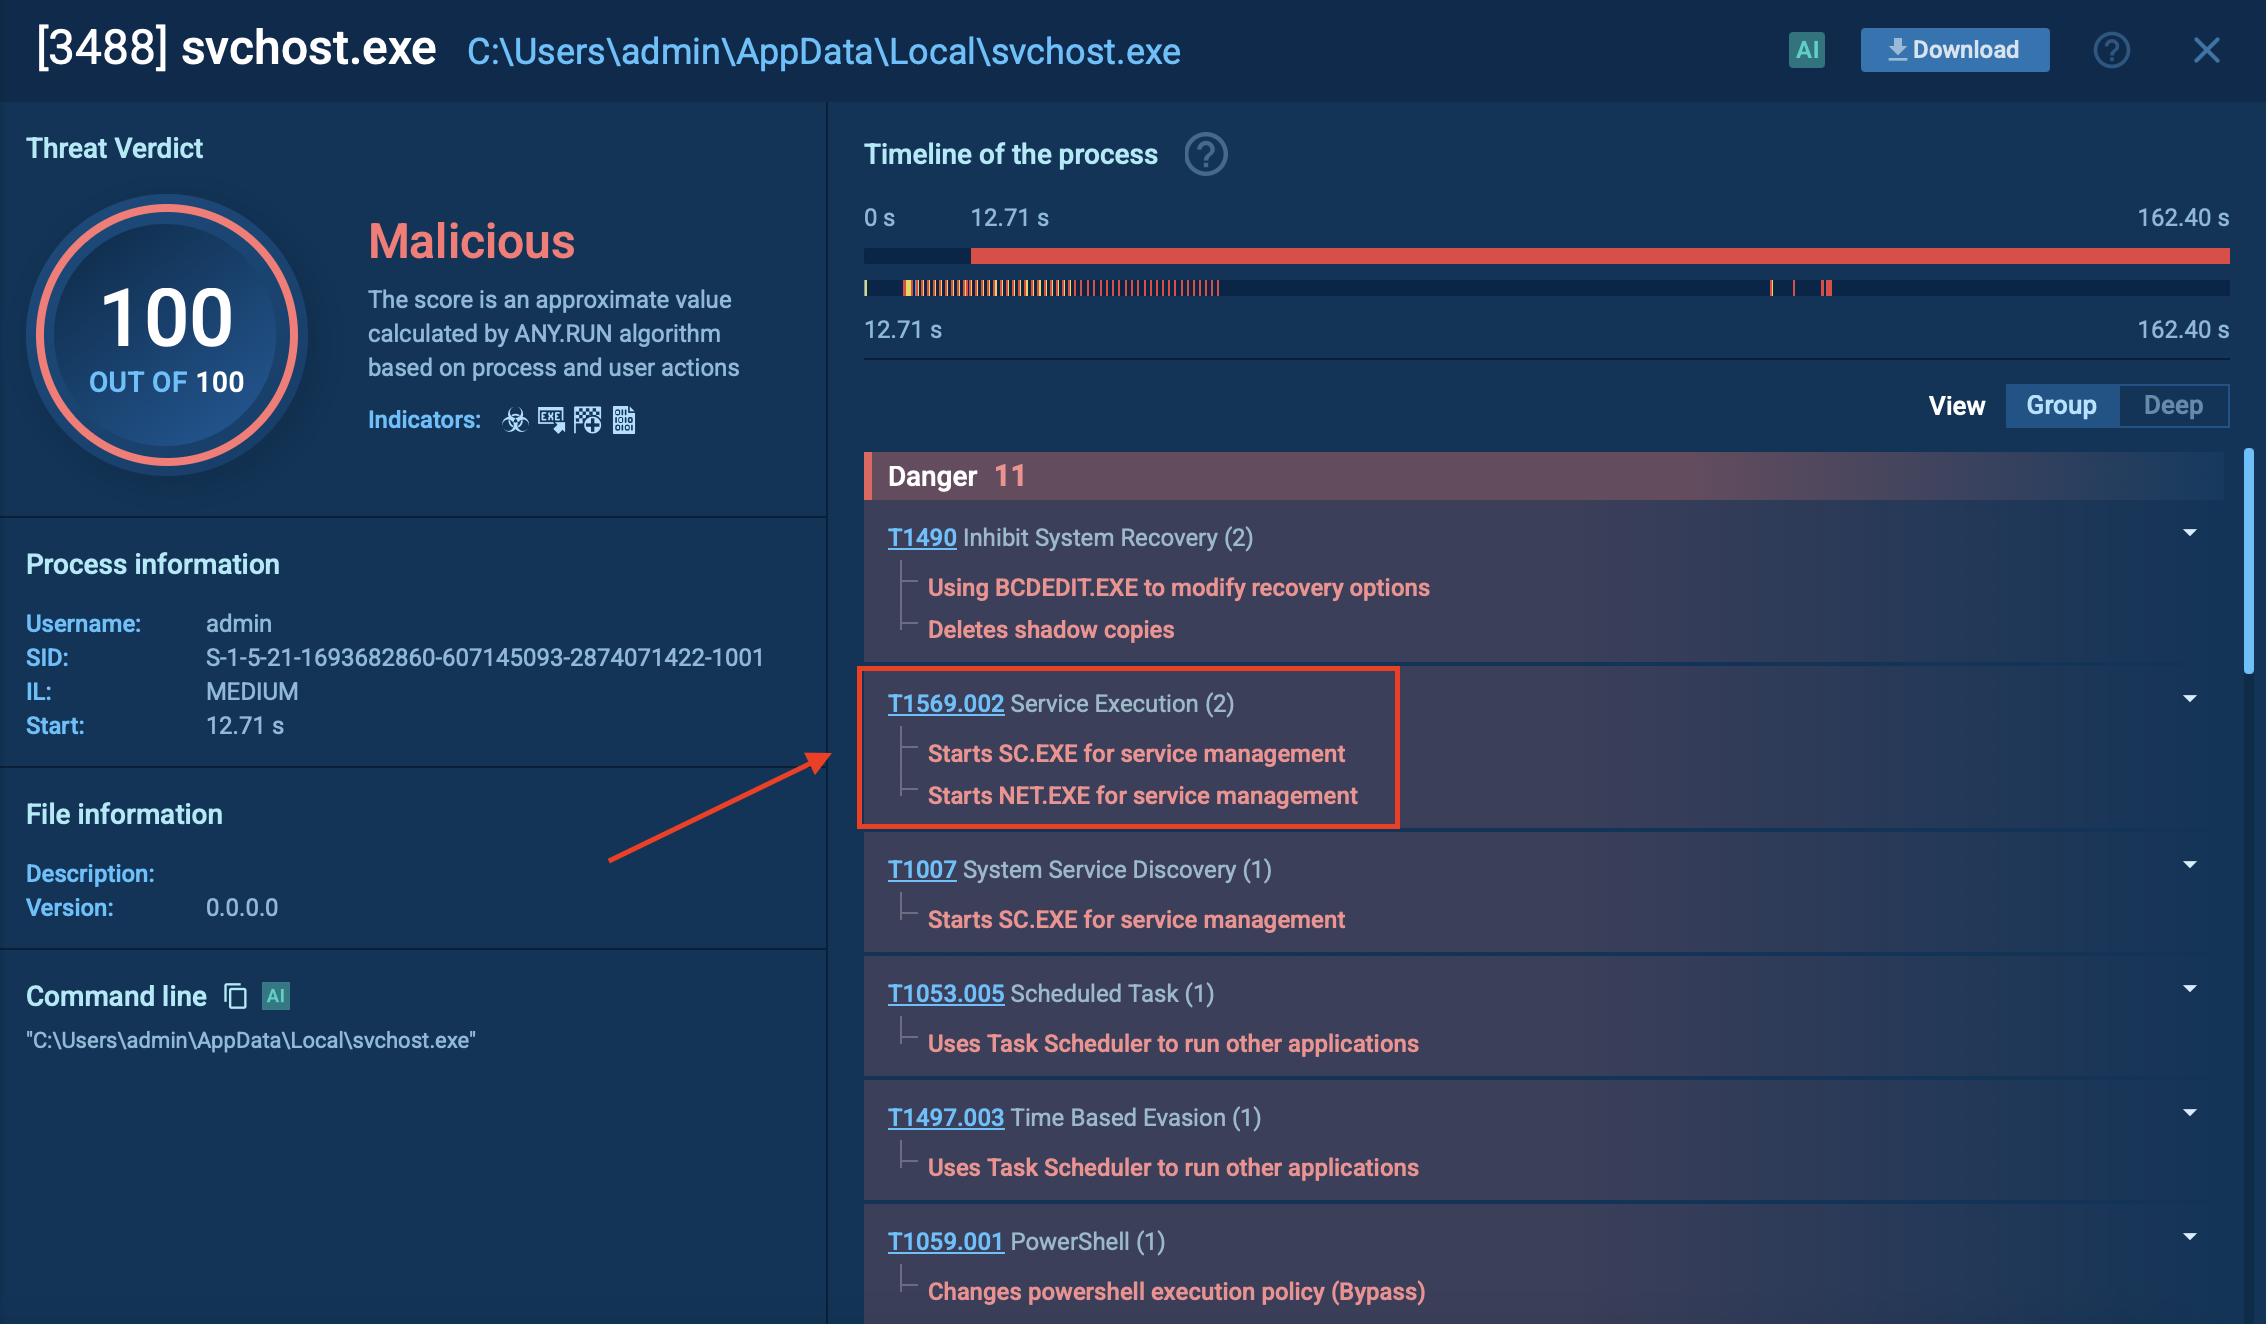Click the dense event markers on timeline
2266x1324 pixels.
click(1060, 288)
